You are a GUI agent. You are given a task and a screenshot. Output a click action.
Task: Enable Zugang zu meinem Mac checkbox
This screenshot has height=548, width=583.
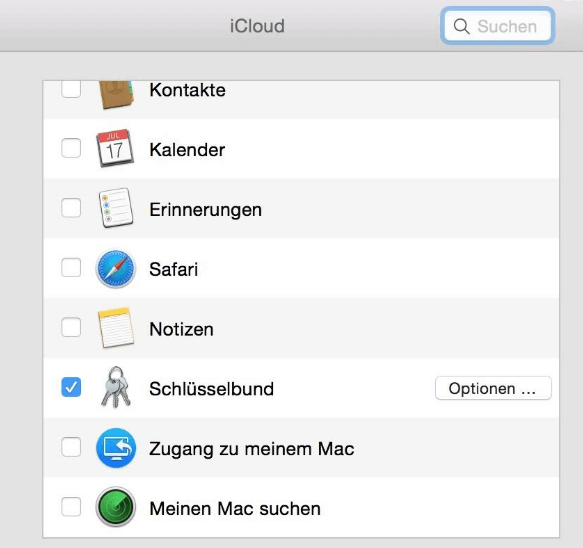click(71, 447)
